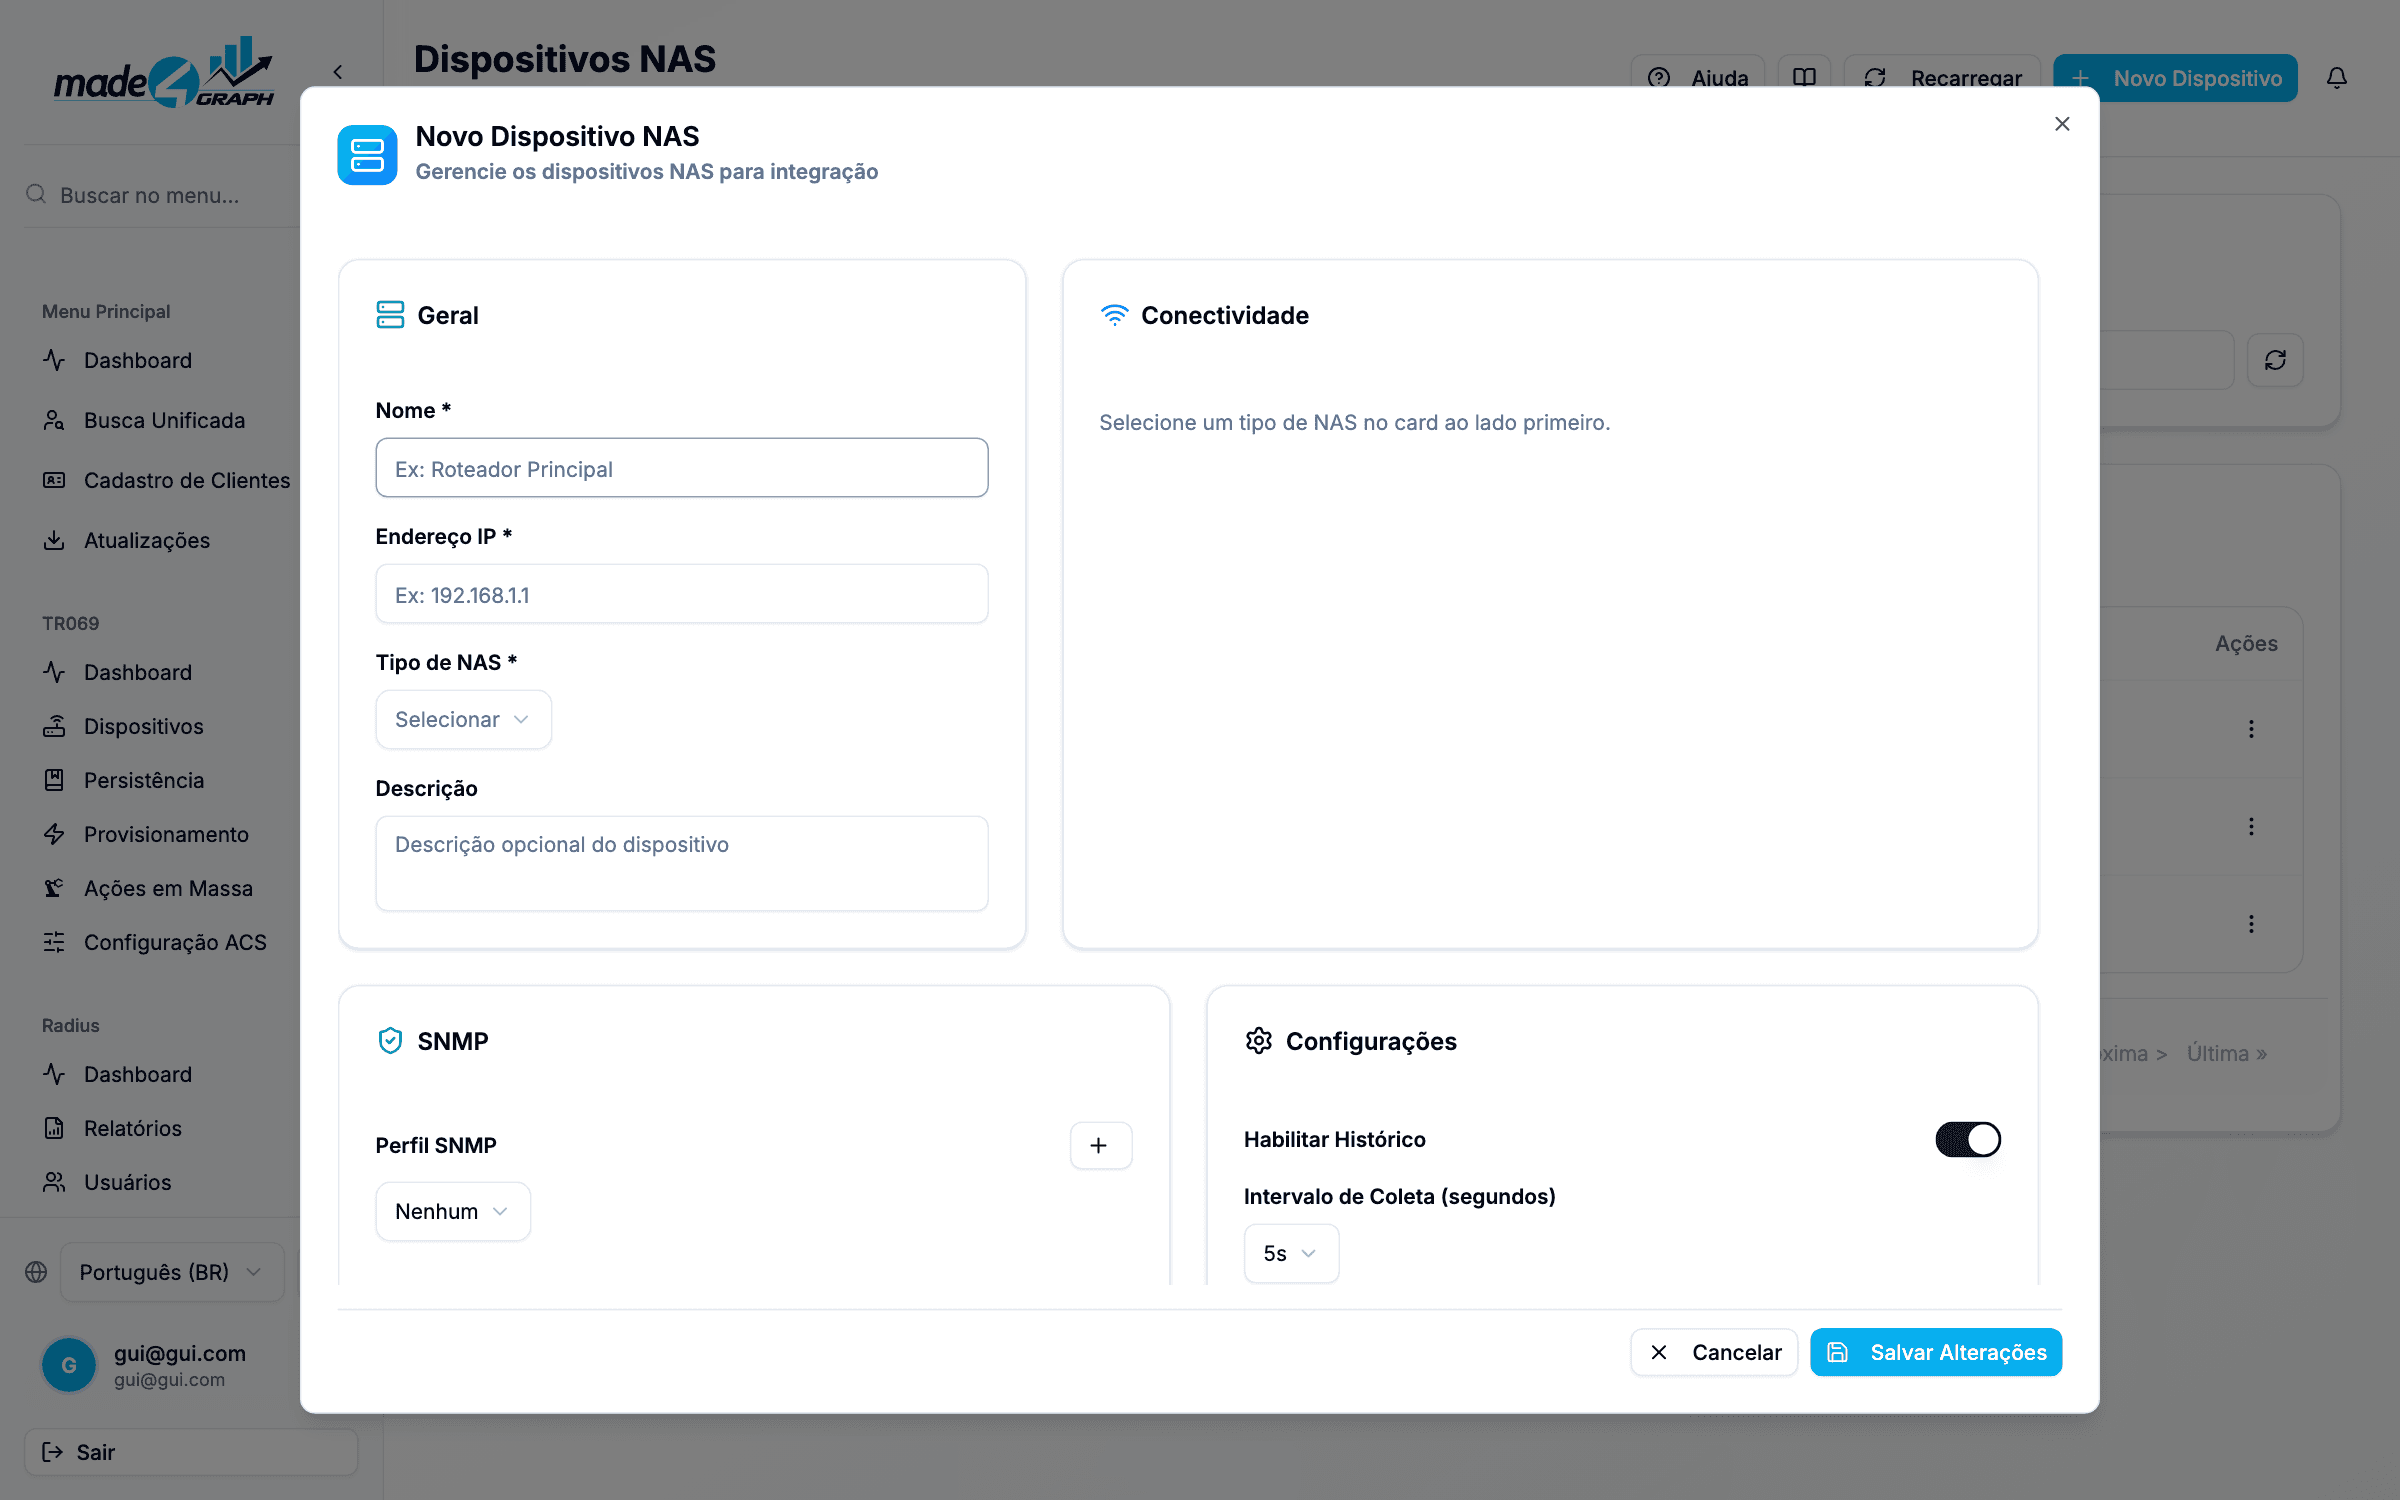Open the Intervalo de Coleta 5s dropdown

tap(1290, 1253)
